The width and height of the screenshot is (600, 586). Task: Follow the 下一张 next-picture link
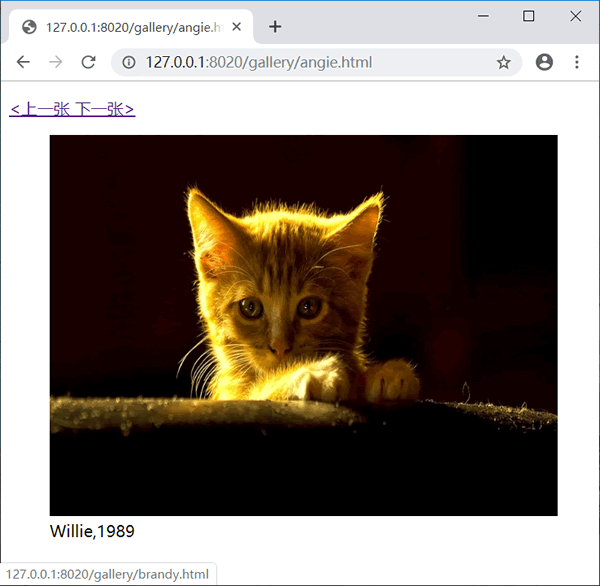[104, 109]
